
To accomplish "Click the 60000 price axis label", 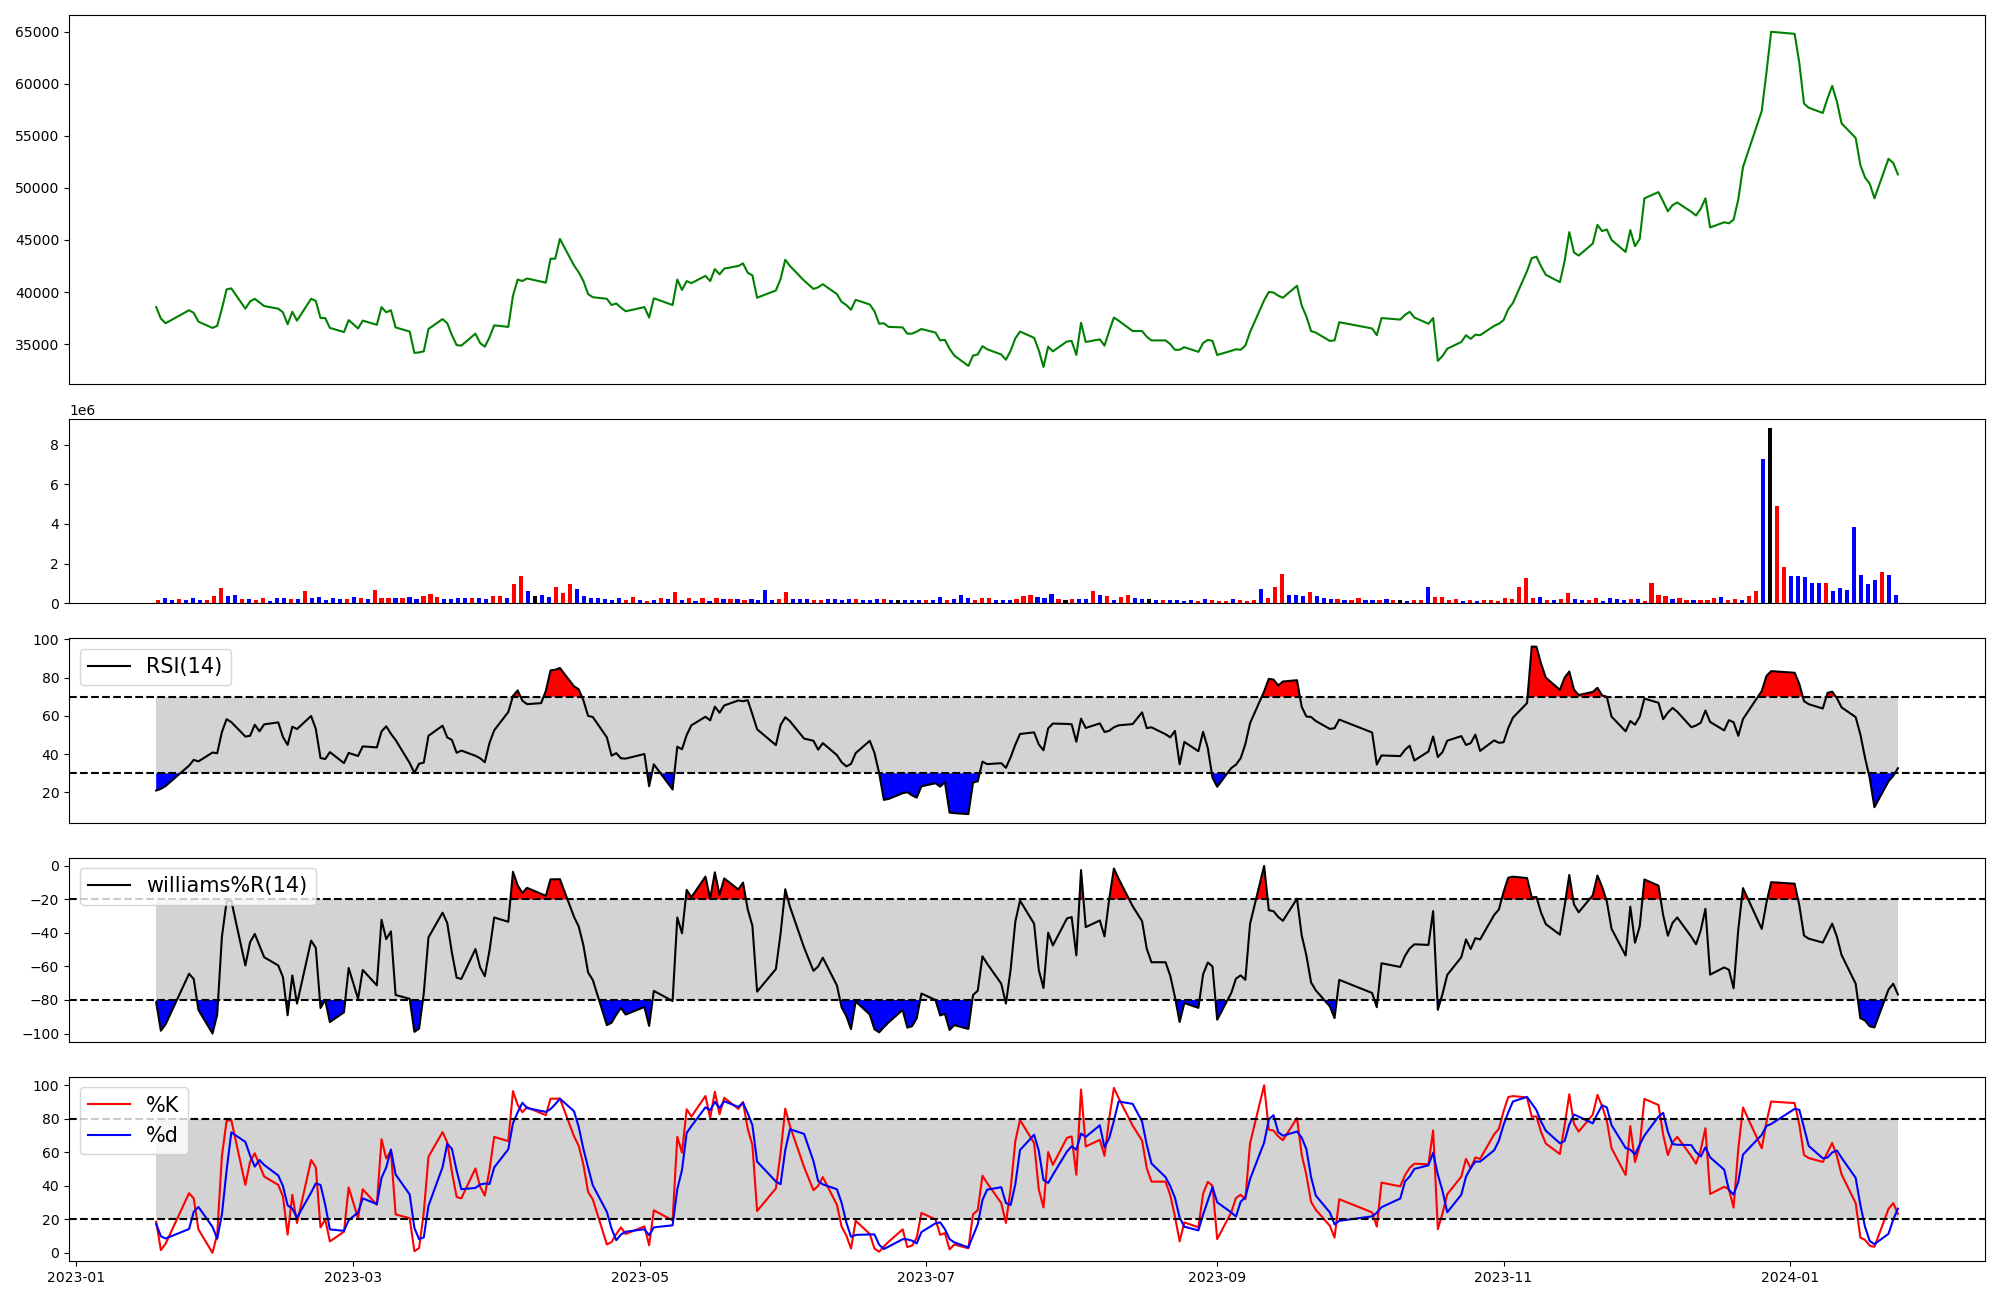I will click(x=37, y=84).
